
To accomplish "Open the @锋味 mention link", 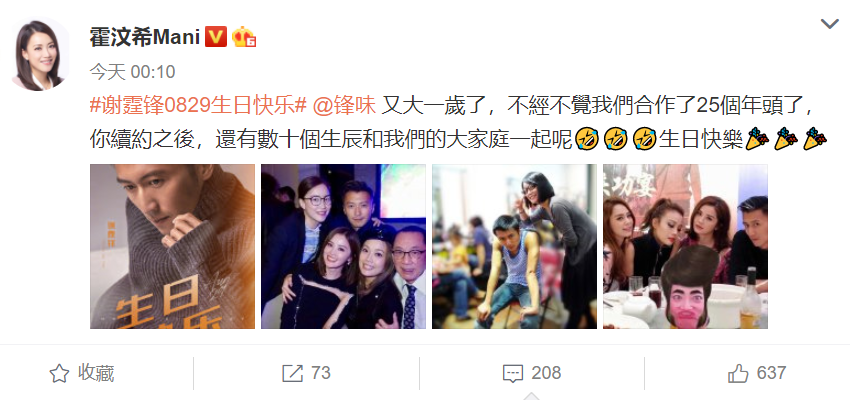I will 344,105.
